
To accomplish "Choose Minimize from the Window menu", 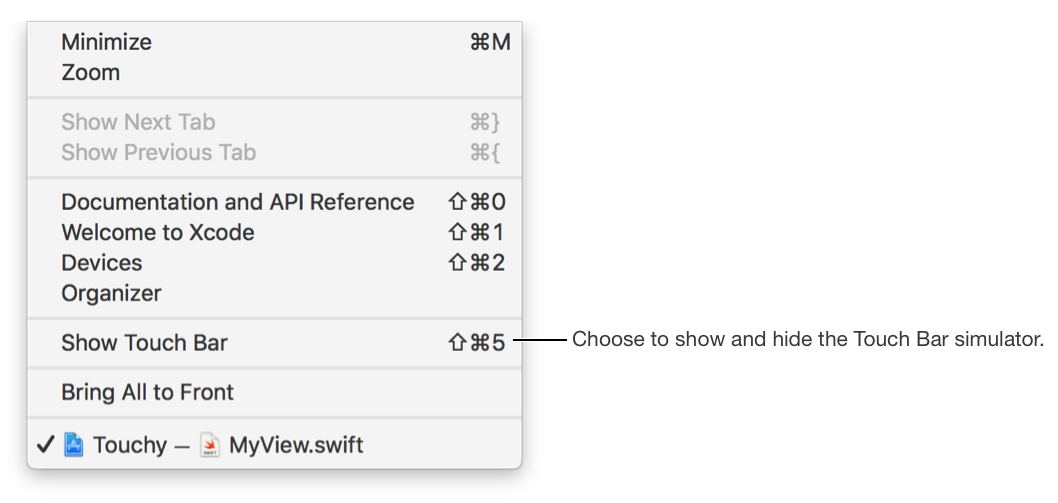I will tap(107, 42).
